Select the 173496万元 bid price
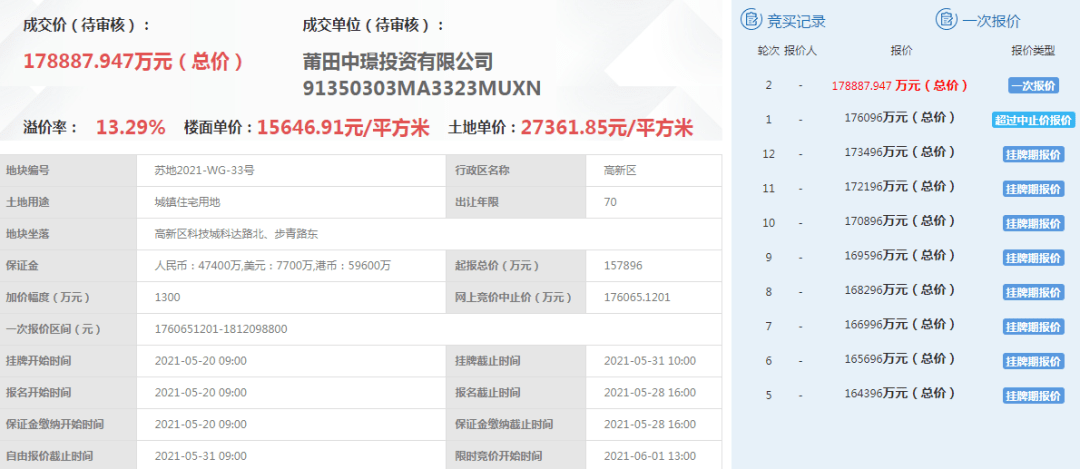The height and width of the screenshot is (469, 1080). click(x=900, y=152)
